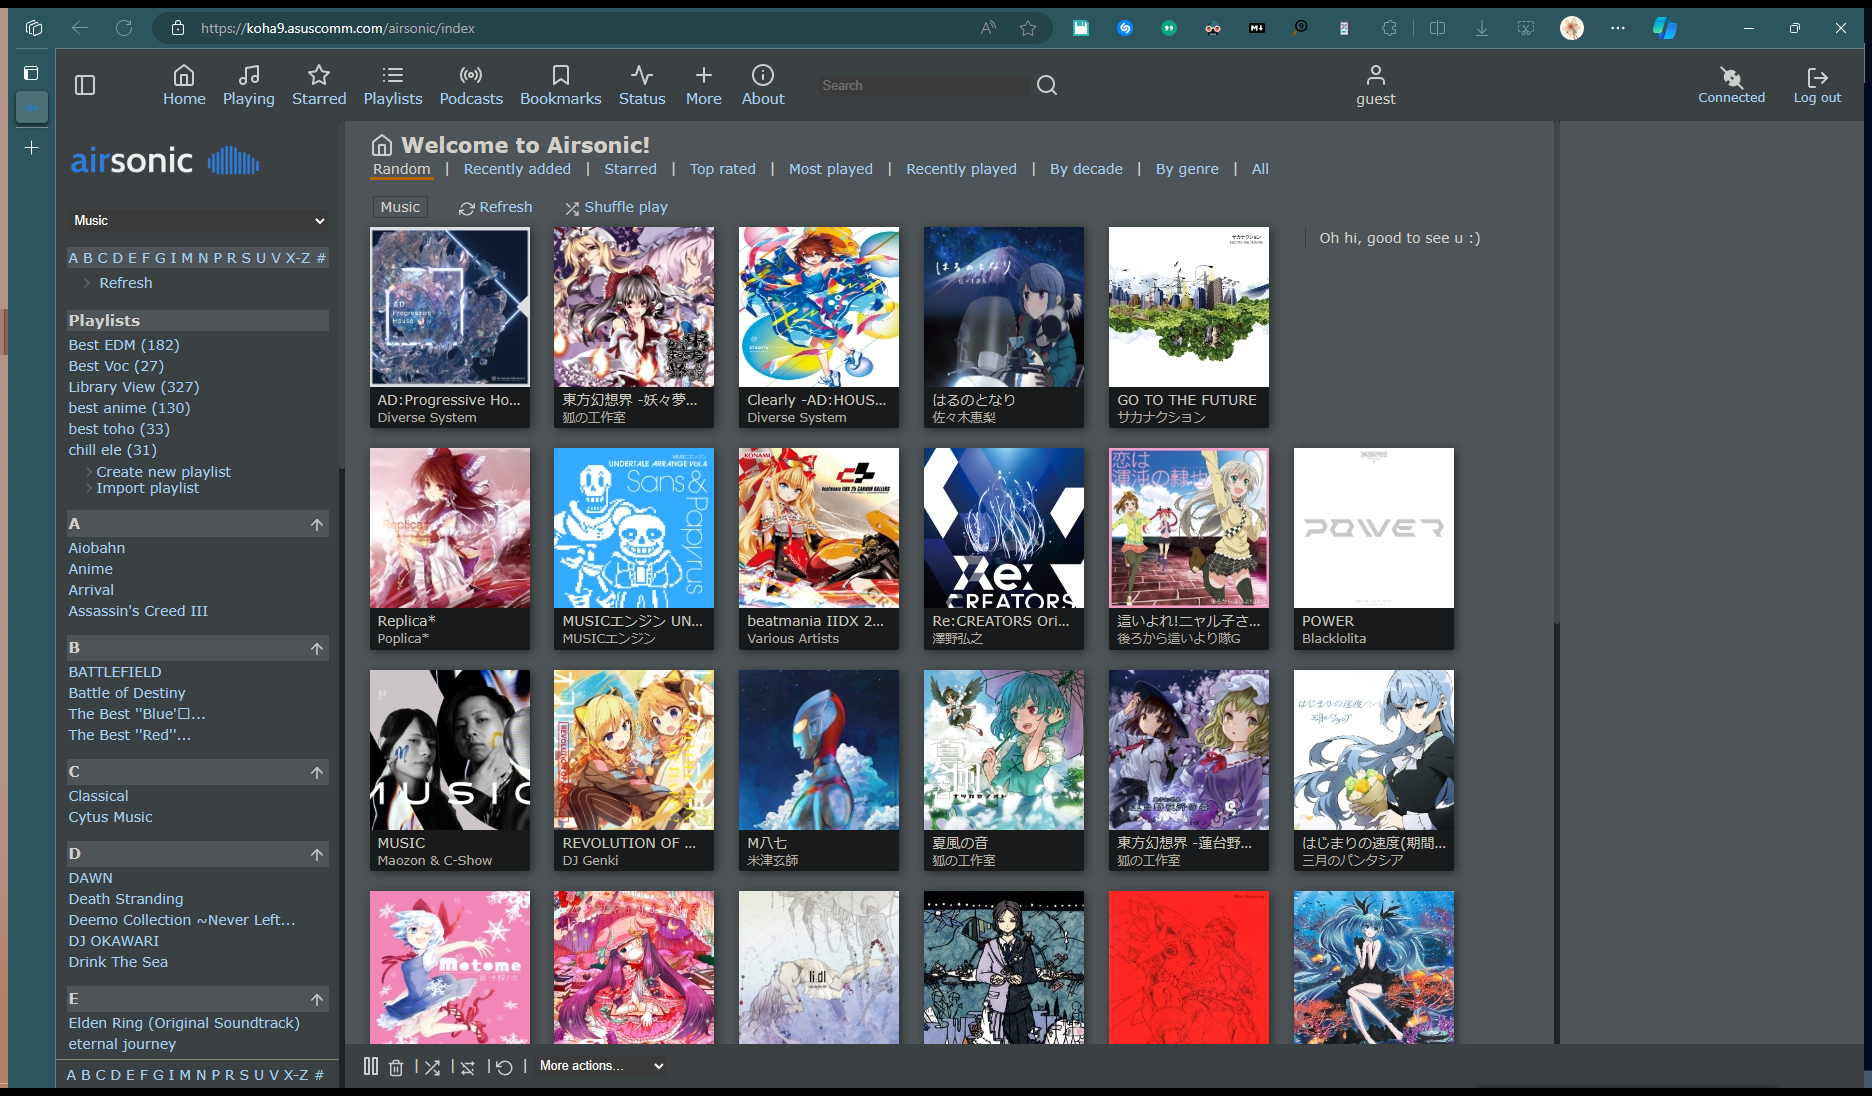Screen dimensions: 1872x1096
Task: Start Shuffle play
Action: click(616, 207)
